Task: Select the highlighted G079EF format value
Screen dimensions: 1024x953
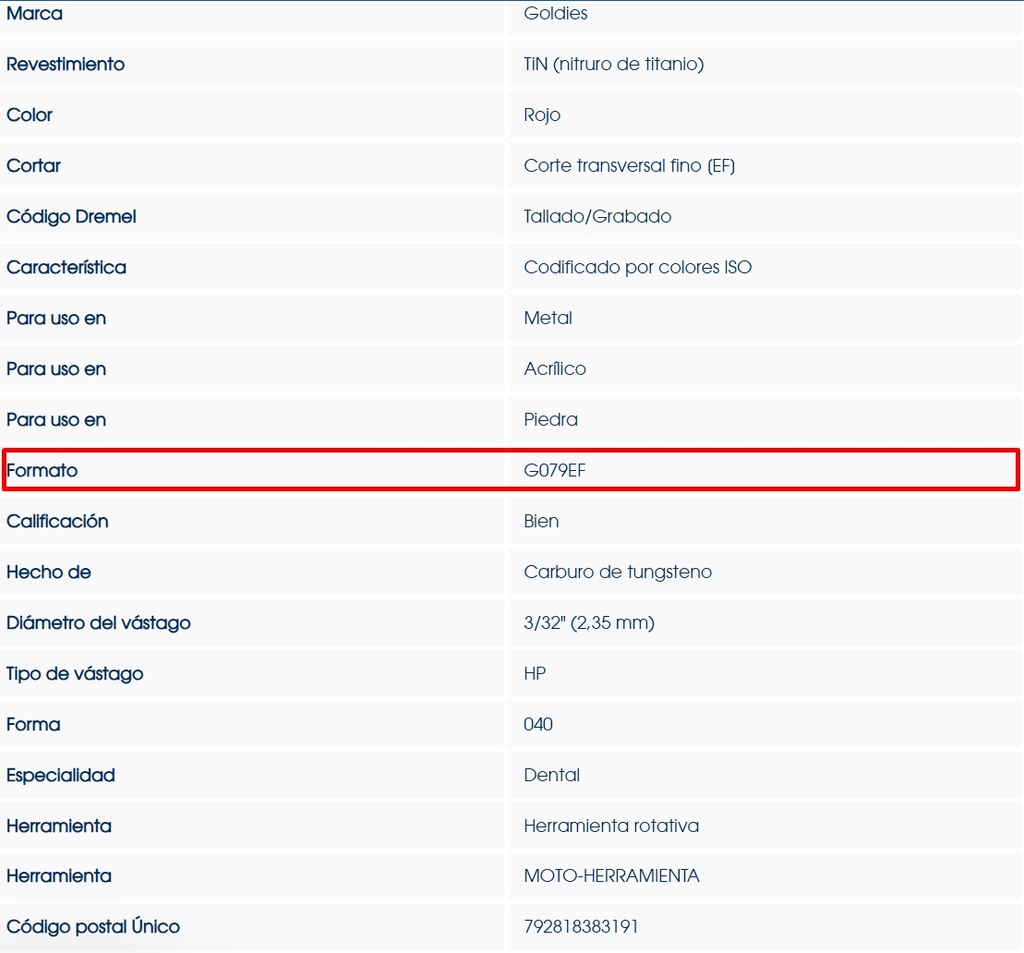Action: click(555, 470)
